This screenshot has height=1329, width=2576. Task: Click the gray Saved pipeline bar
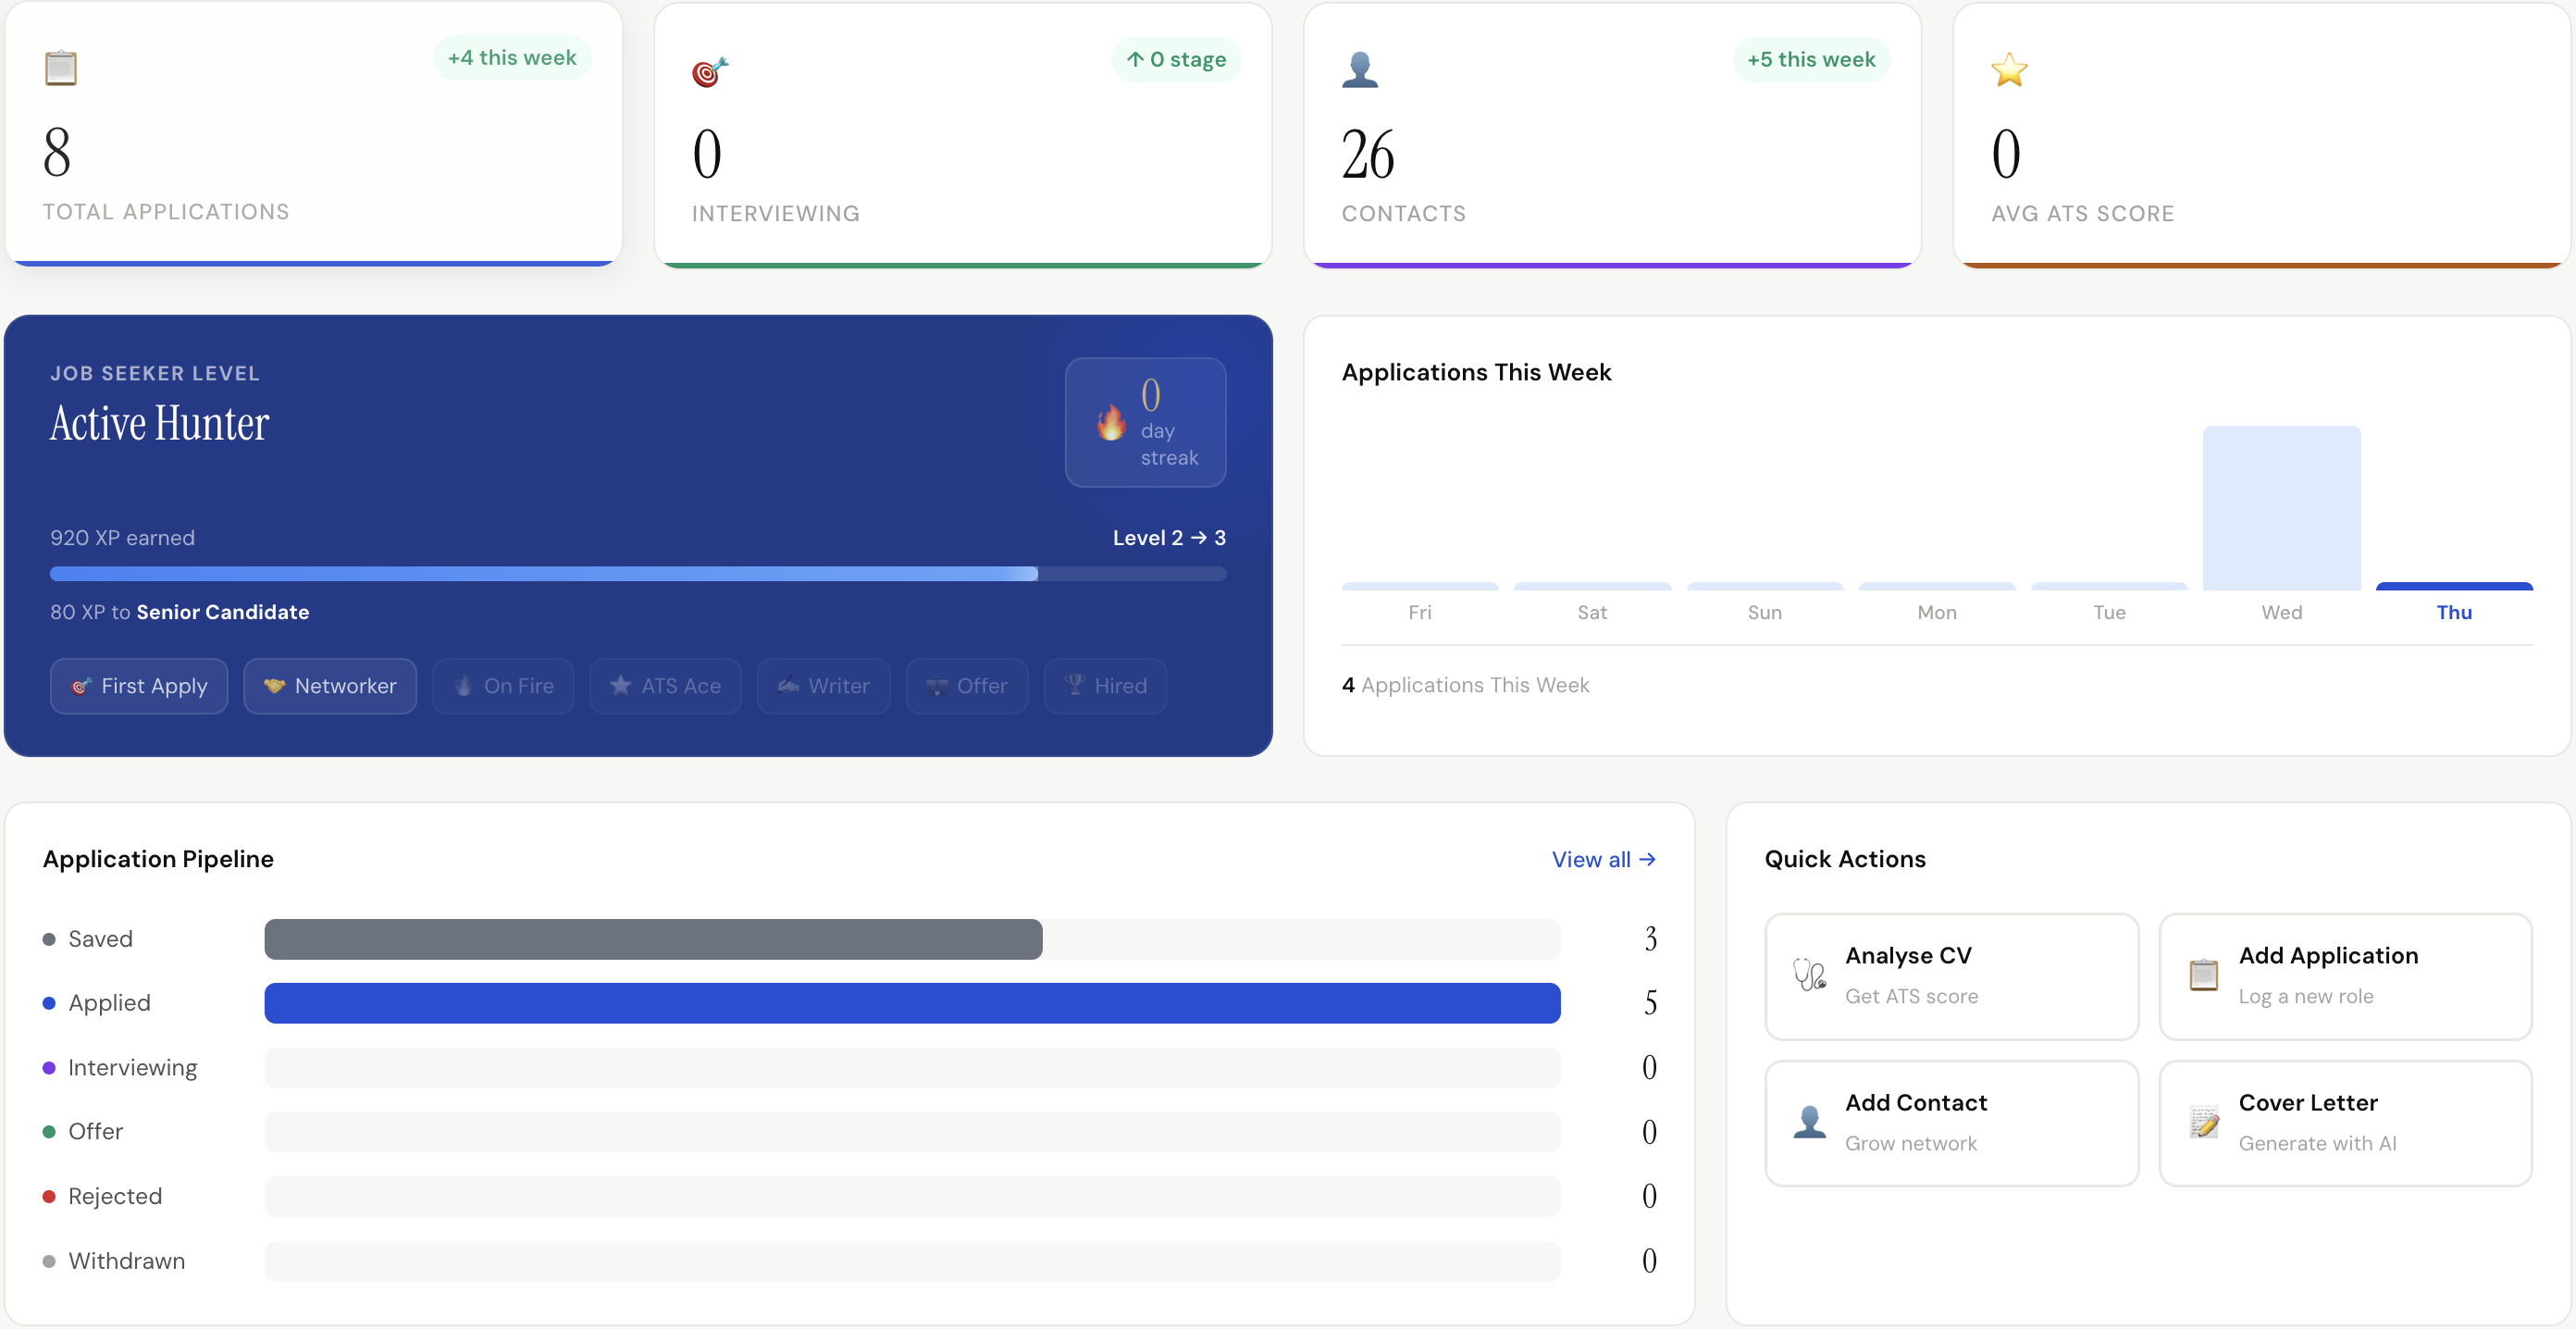[x=653, y=939]
